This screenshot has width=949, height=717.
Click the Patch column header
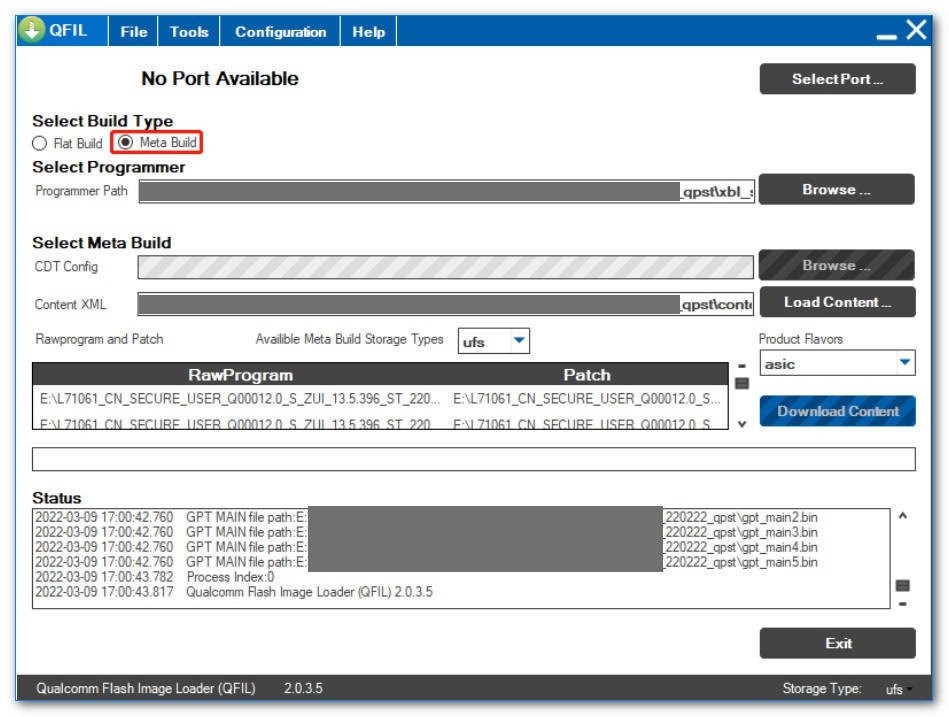coord(587,375)
